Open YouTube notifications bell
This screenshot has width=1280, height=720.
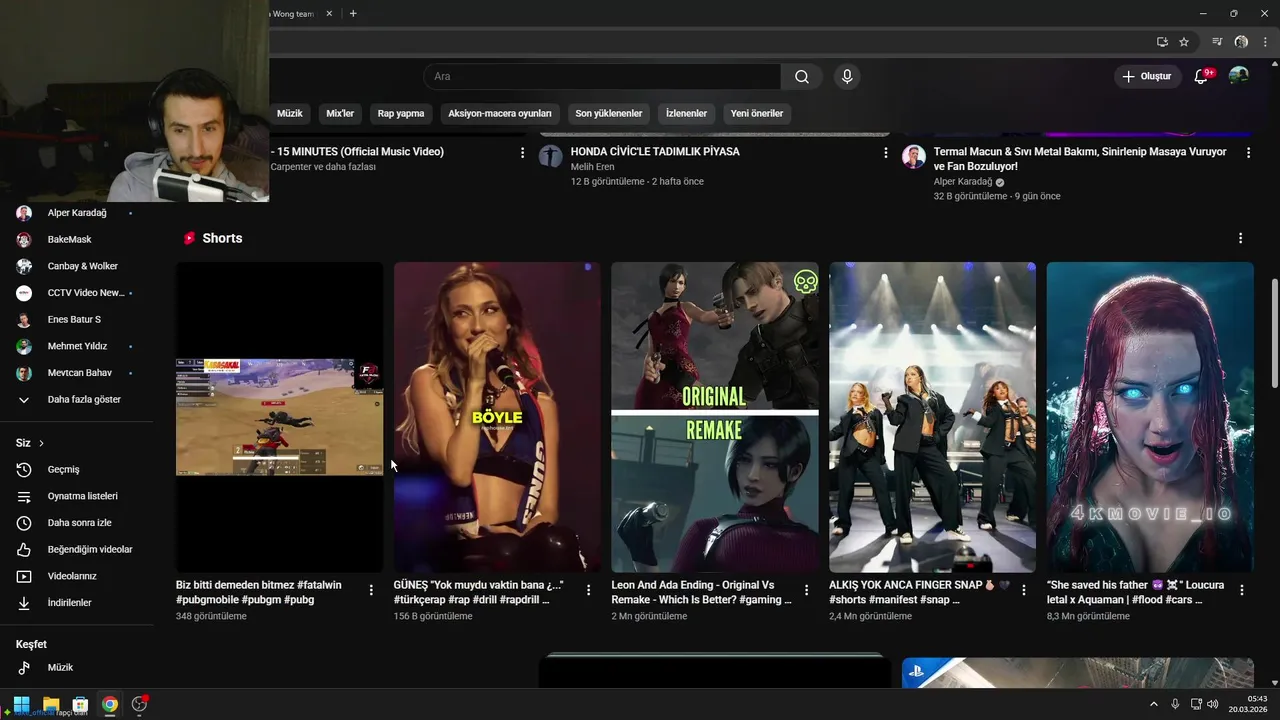1202,77
